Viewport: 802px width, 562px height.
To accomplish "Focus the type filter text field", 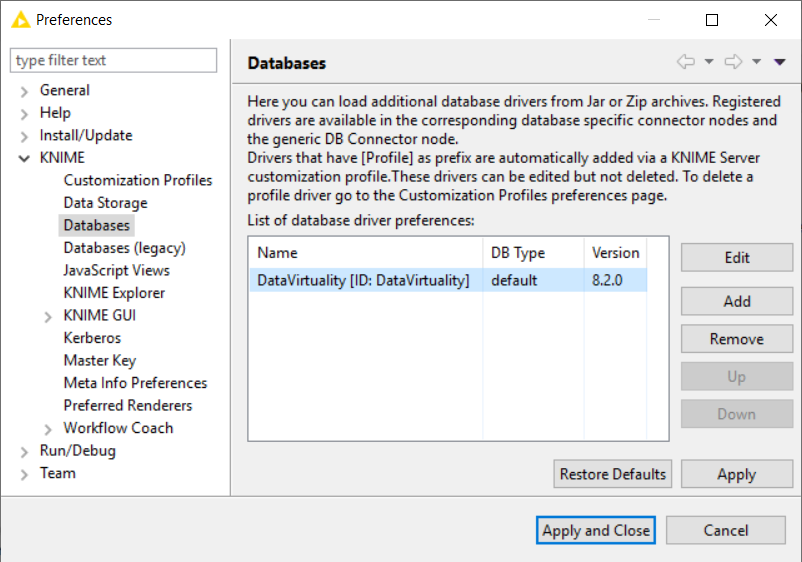I will [x=114, y=60].
